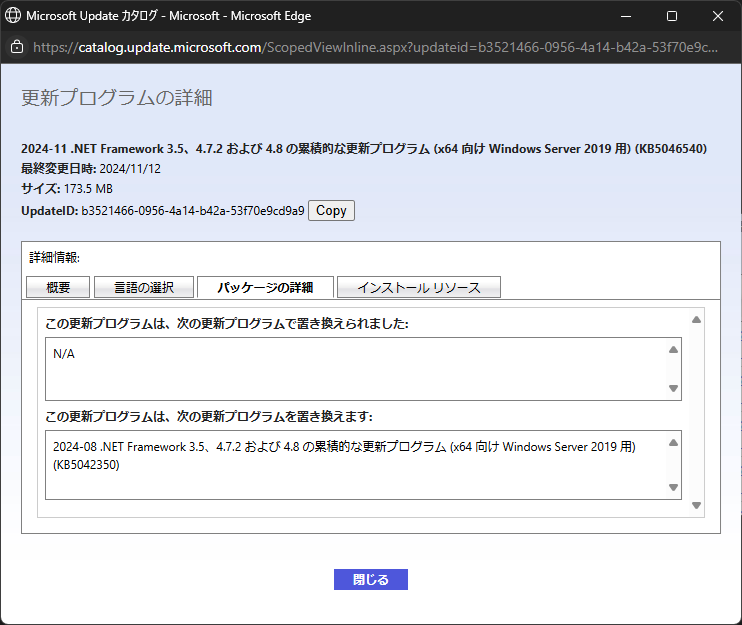This screenshot has width=742, height=625.
Task: Click the 最終変更日時 date 2024/11/12
Action: click(130, 169)
